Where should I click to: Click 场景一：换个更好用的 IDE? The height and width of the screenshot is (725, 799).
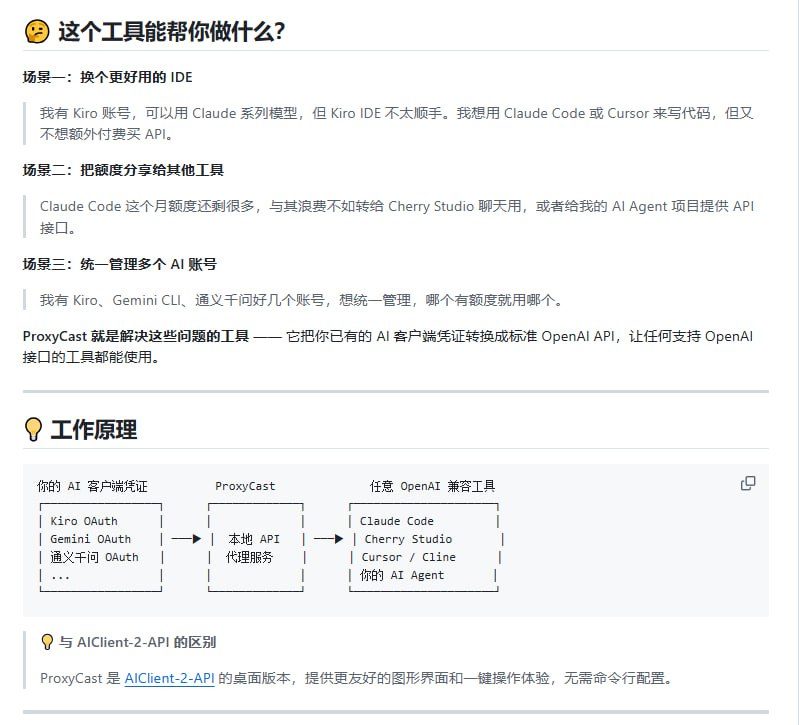click(108, 77)
